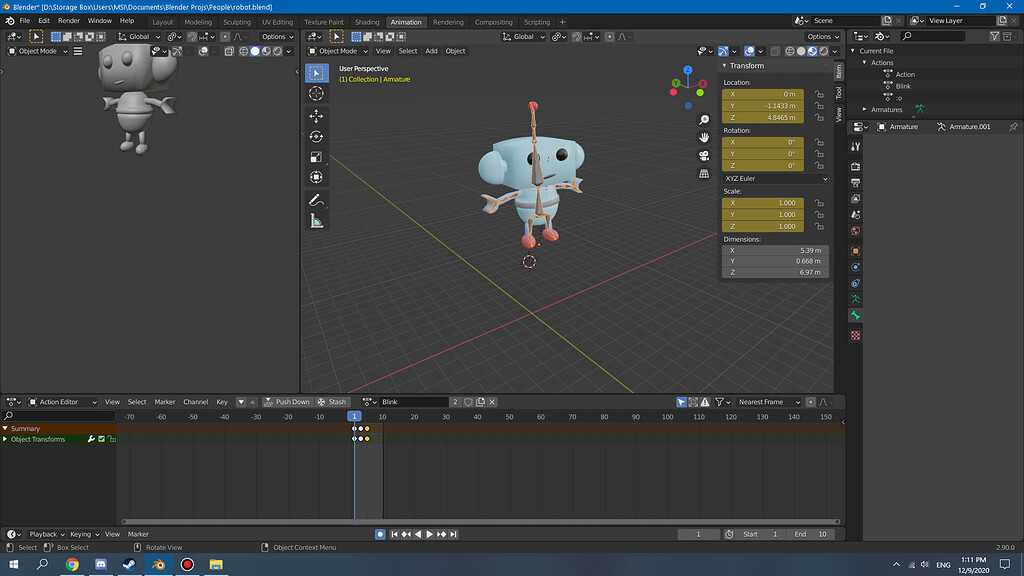Open Chrome from the Windows taskbar
This screenshot has width=1024, height=576.
(72, 564)
